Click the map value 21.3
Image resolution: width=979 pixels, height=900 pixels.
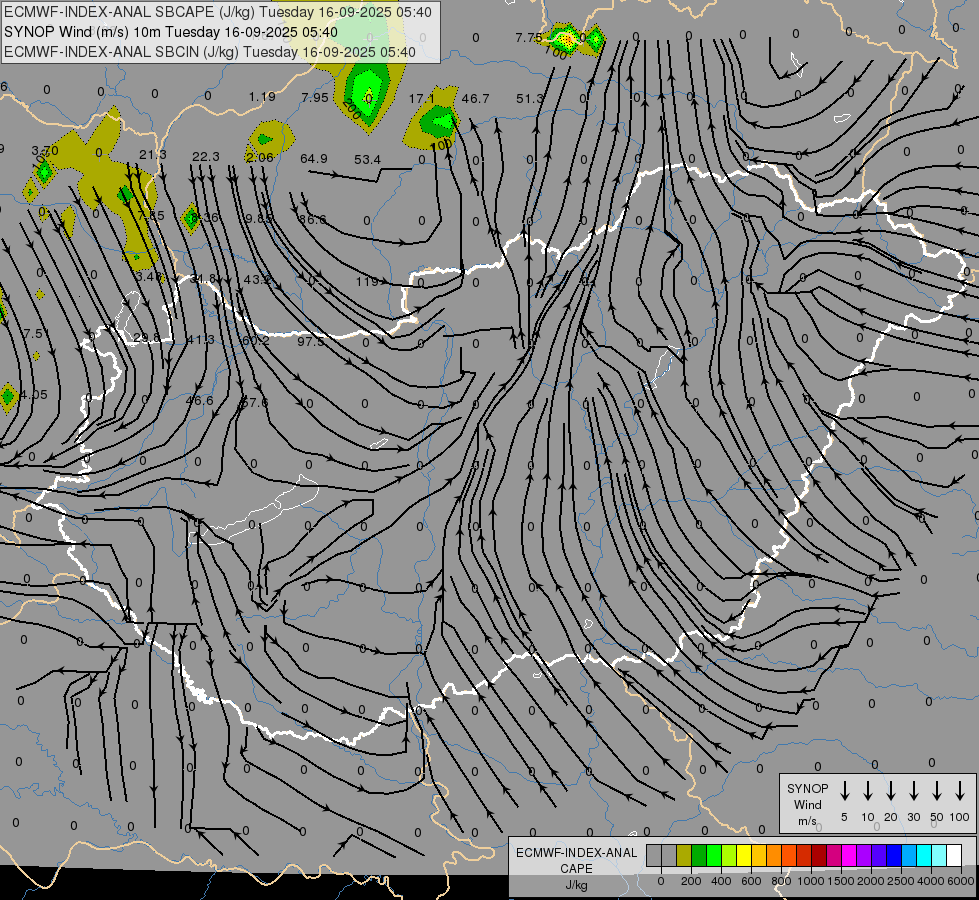(153, 155)
